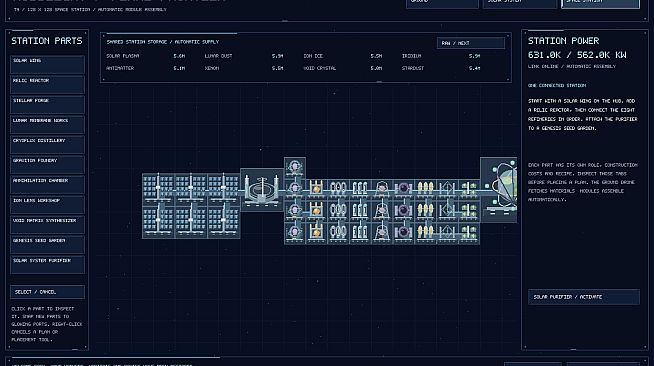Select the Graviton Foundry part
Image resolution: width=654 pixels, height=366 pixels.
click(x=47, y=165)
